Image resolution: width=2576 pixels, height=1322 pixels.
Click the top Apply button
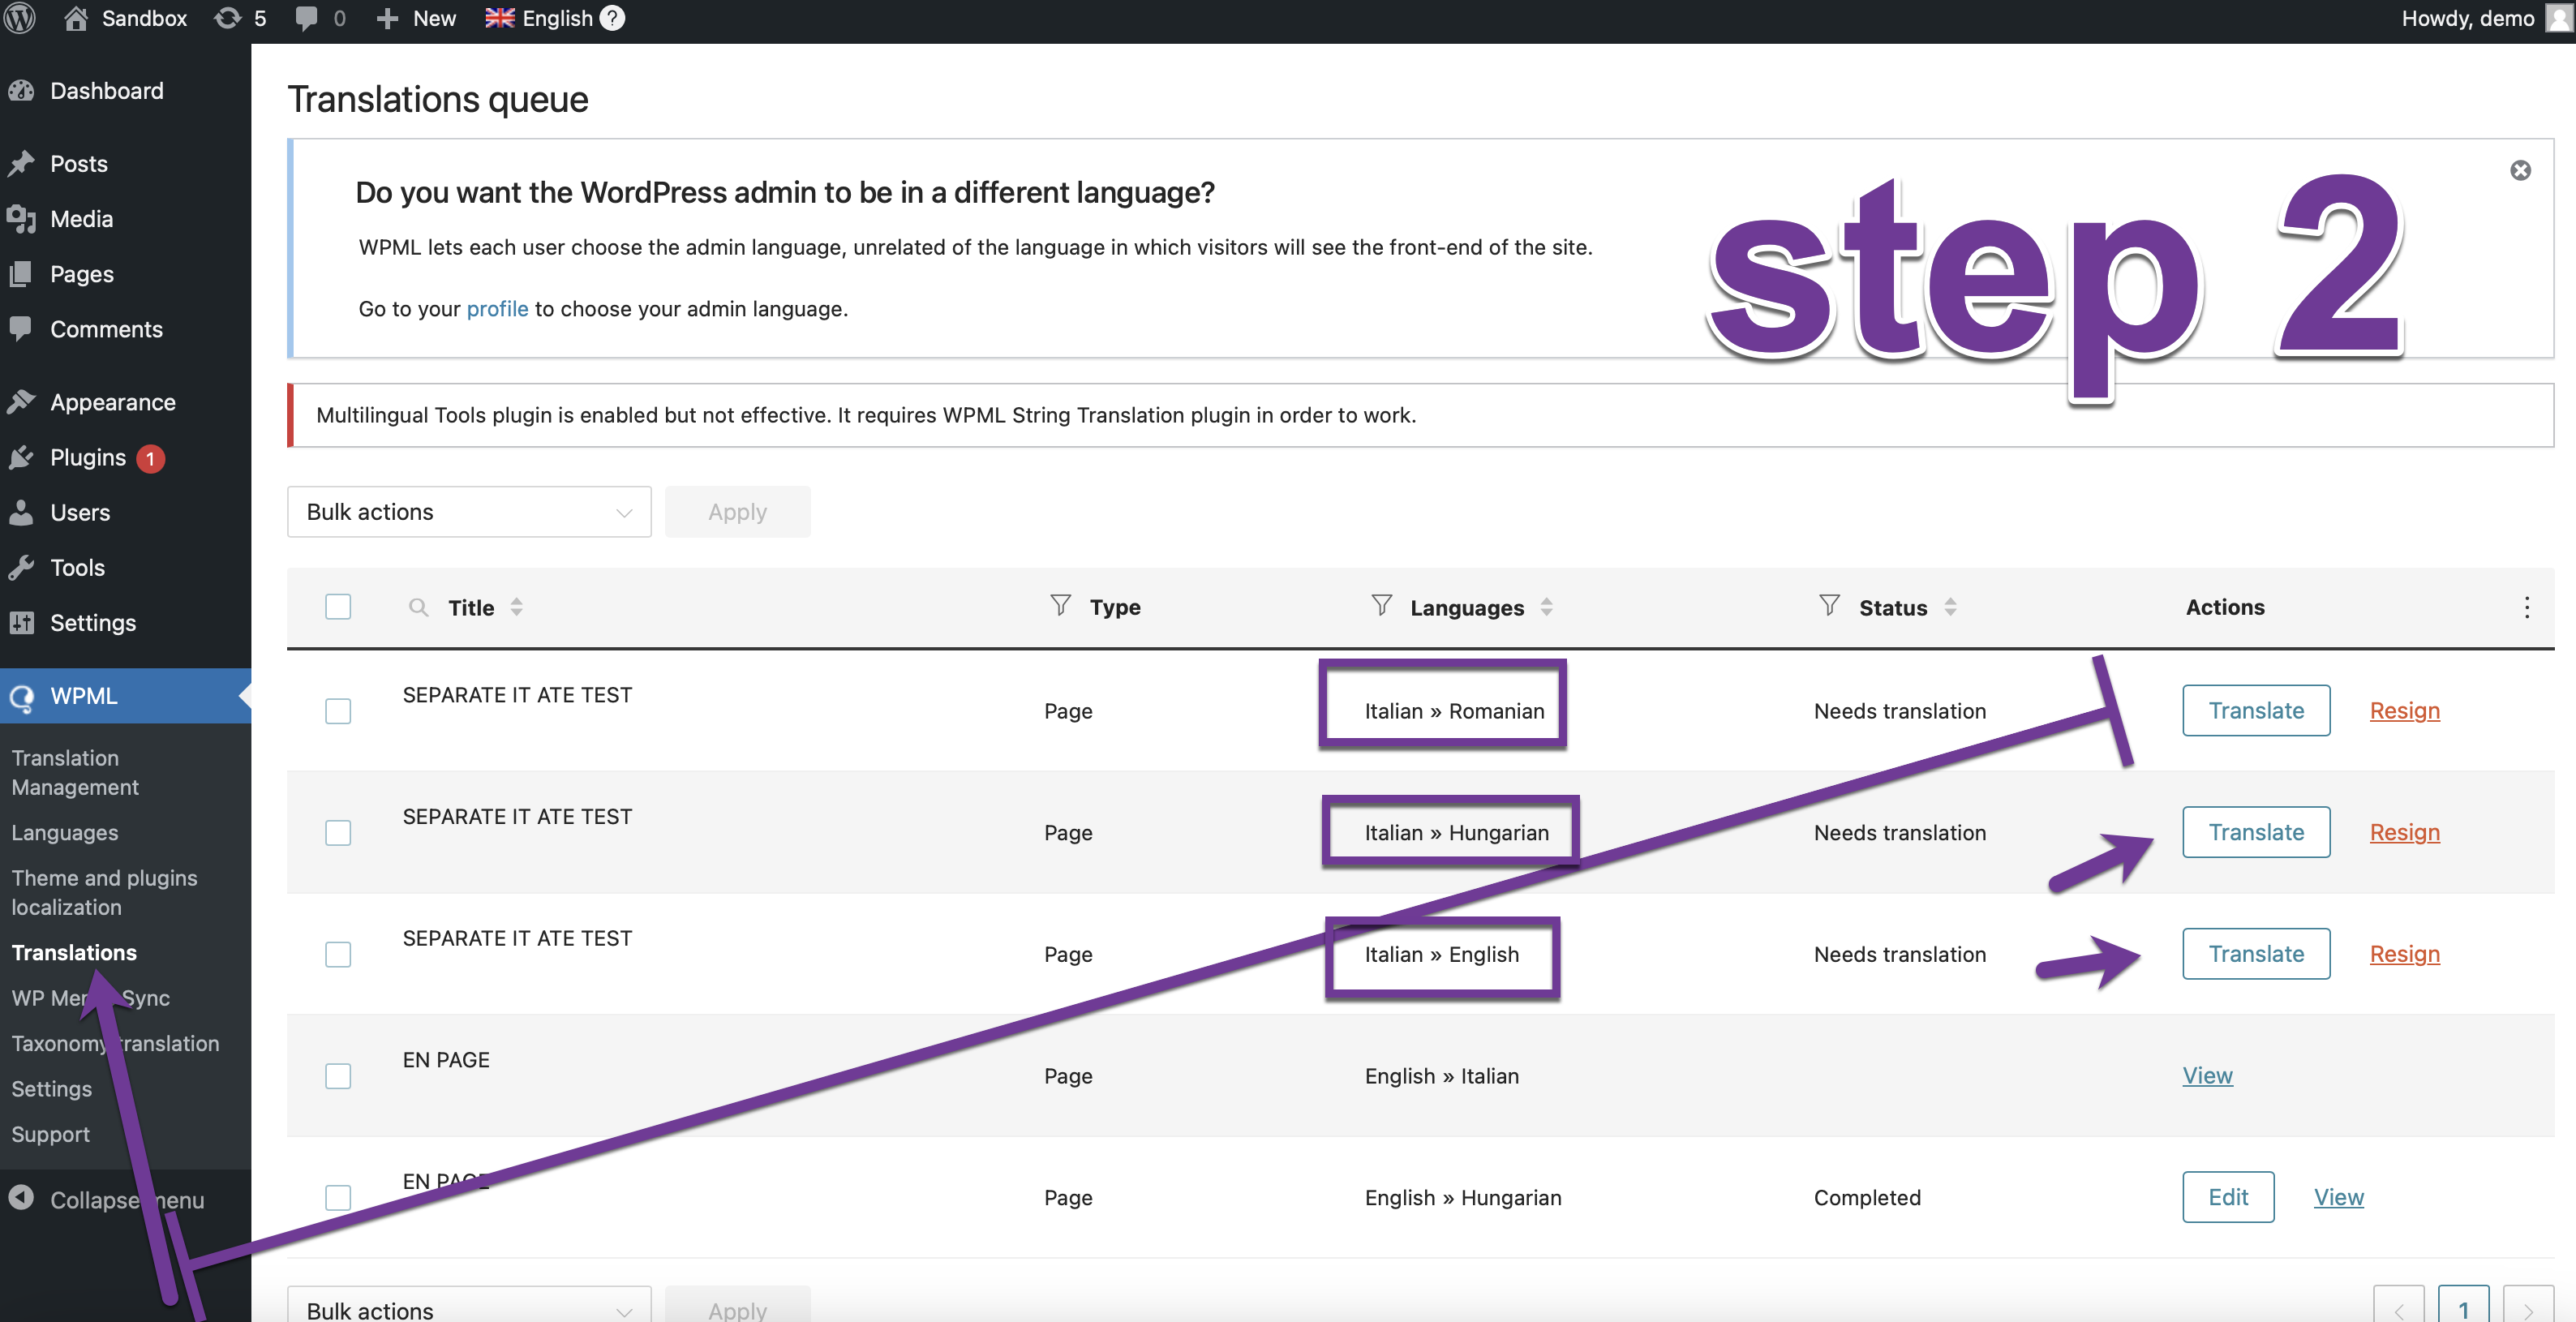737,512
